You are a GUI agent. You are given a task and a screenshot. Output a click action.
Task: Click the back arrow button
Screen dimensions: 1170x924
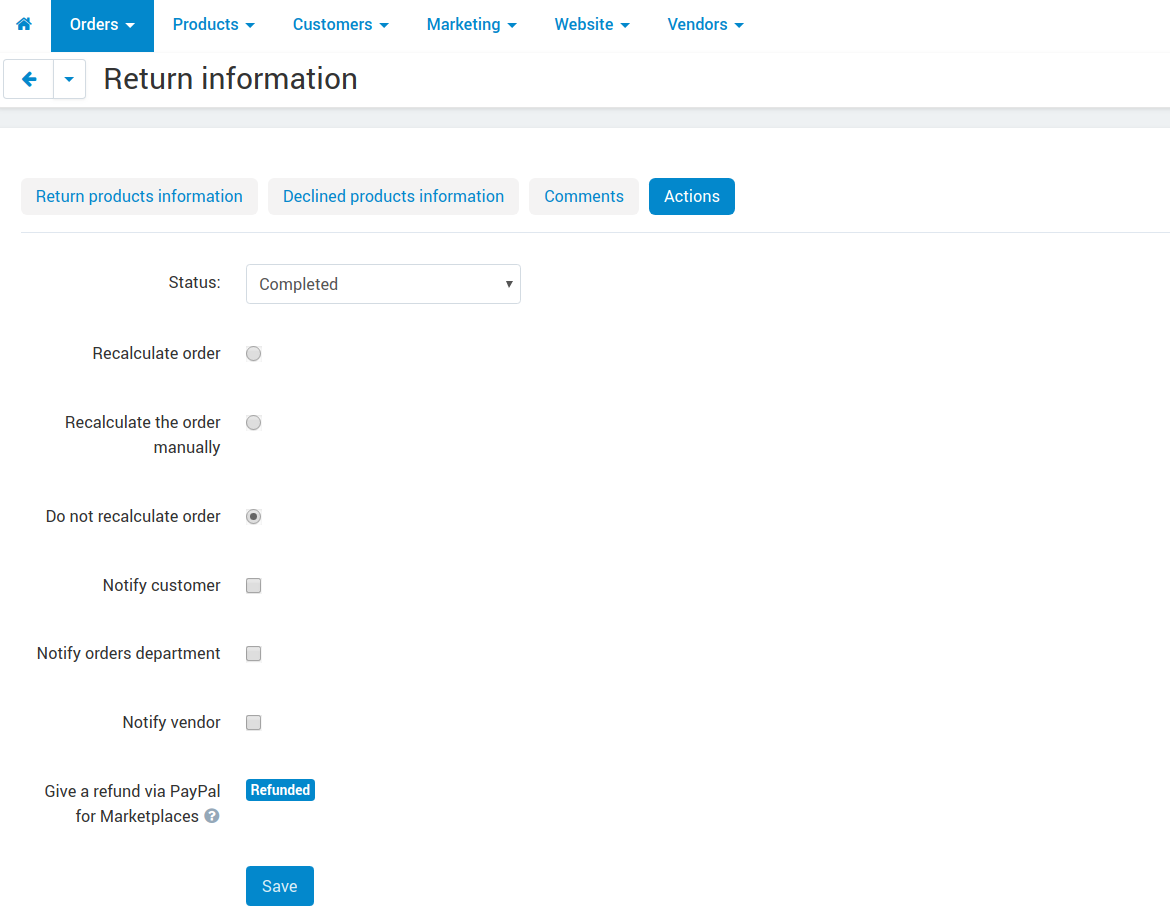[x=28, y=79]
